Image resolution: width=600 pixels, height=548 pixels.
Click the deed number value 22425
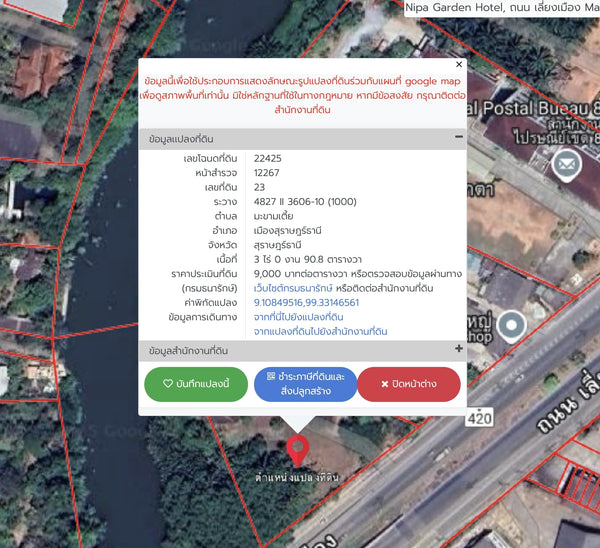coord(267,158)
